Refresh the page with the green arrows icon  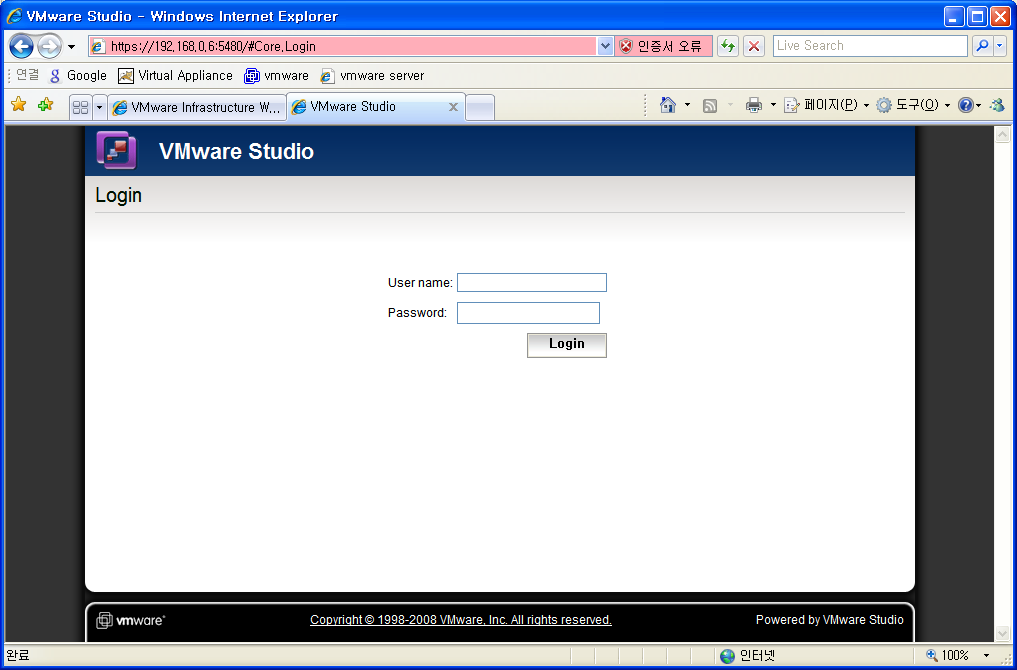click(728, 46)
